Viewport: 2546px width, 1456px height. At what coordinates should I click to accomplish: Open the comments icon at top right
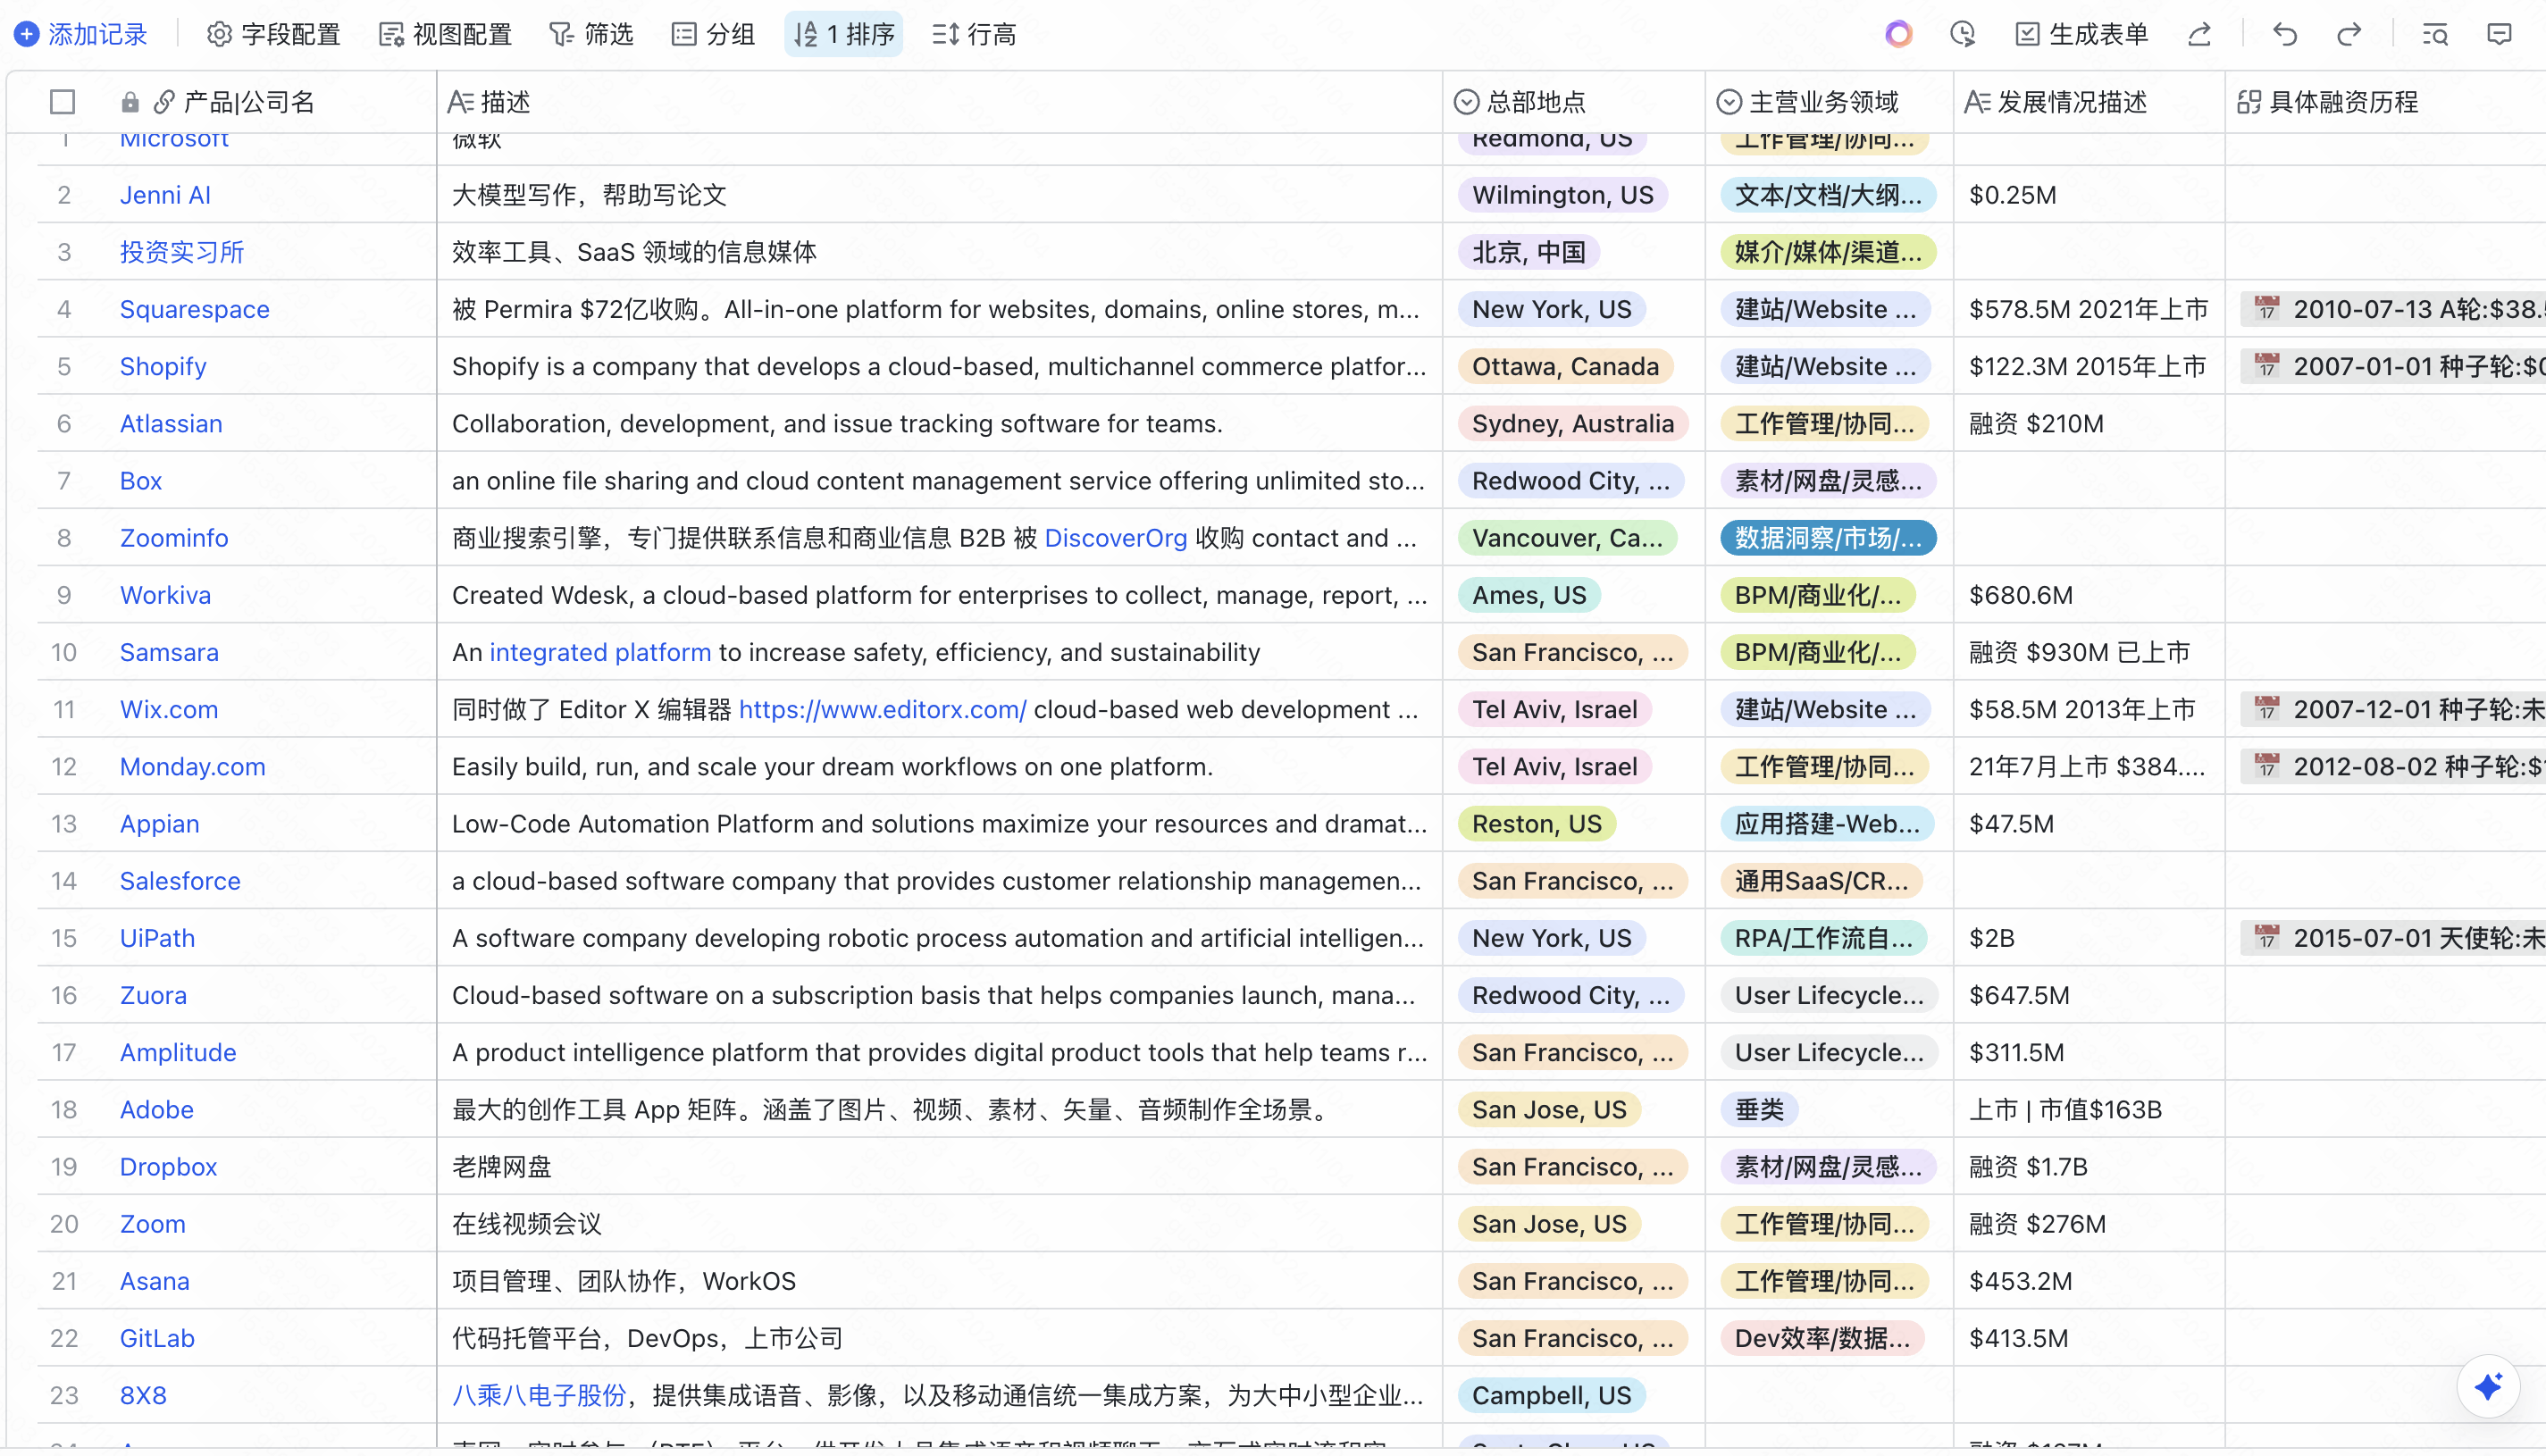(x=2499, y=35)
